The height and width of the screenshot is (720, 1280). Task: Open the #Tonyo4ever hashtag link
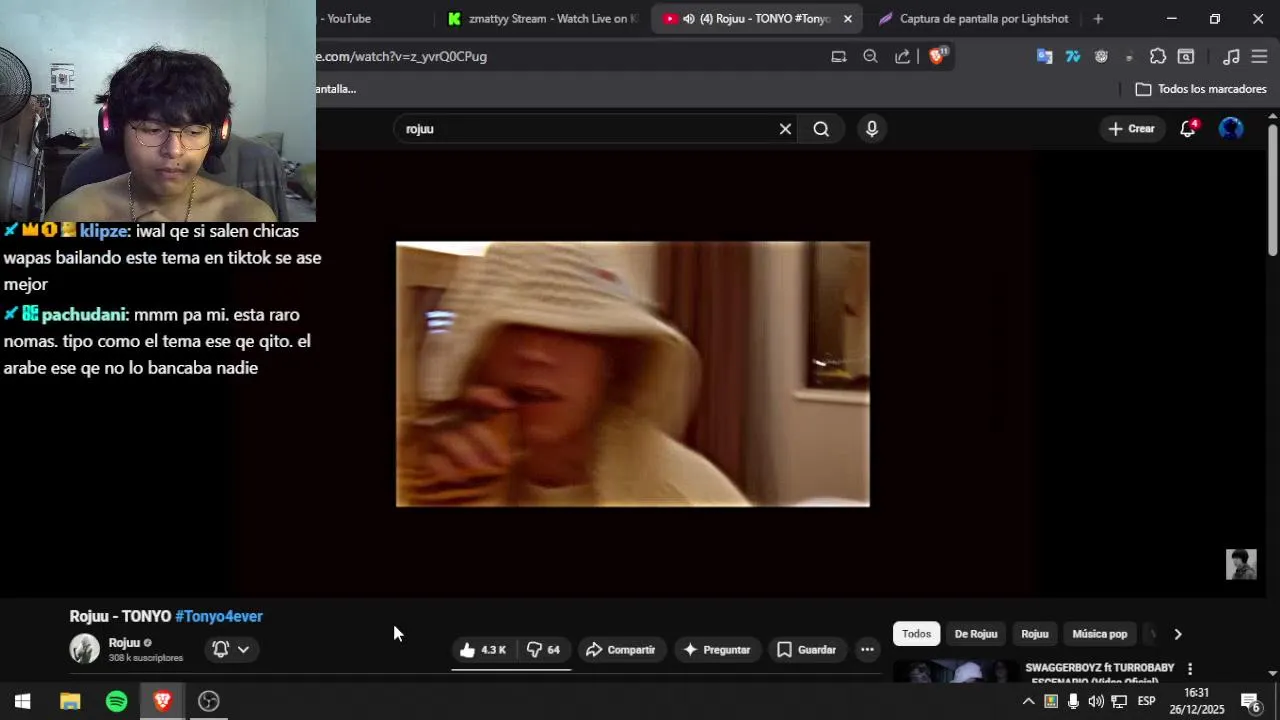pyautogui.click(x=219, y=617)
